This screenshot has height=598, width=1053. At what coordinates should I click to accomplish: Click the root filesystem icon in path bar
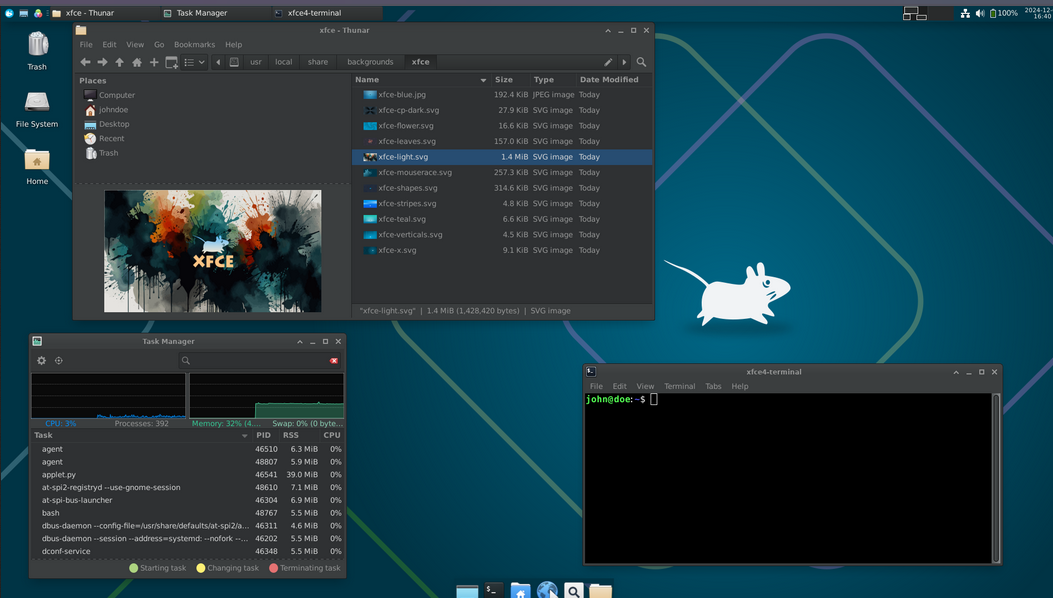click(234, 62)
